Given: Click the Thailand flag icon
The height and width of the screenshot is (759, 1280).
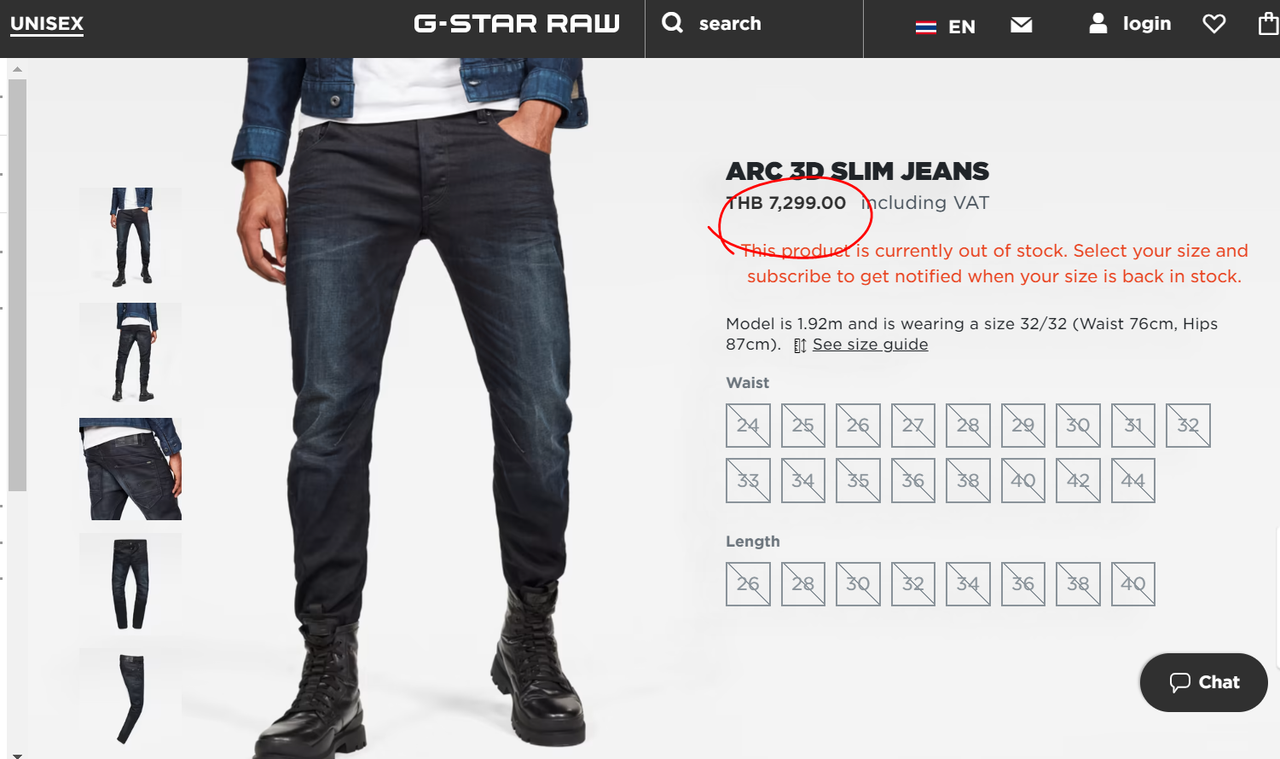Looking at the screenshot, I should point(926,27).
